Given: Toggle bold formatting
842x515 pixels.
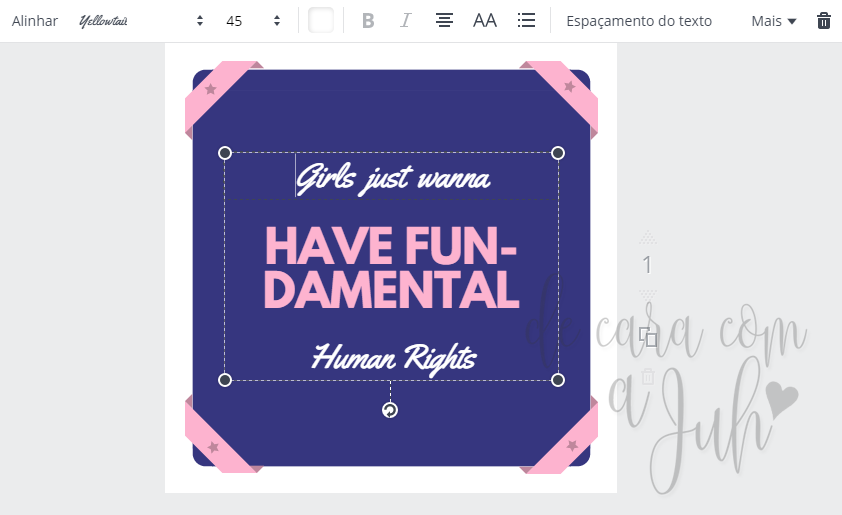Looking at the screenshot, I should pos(368,21).
